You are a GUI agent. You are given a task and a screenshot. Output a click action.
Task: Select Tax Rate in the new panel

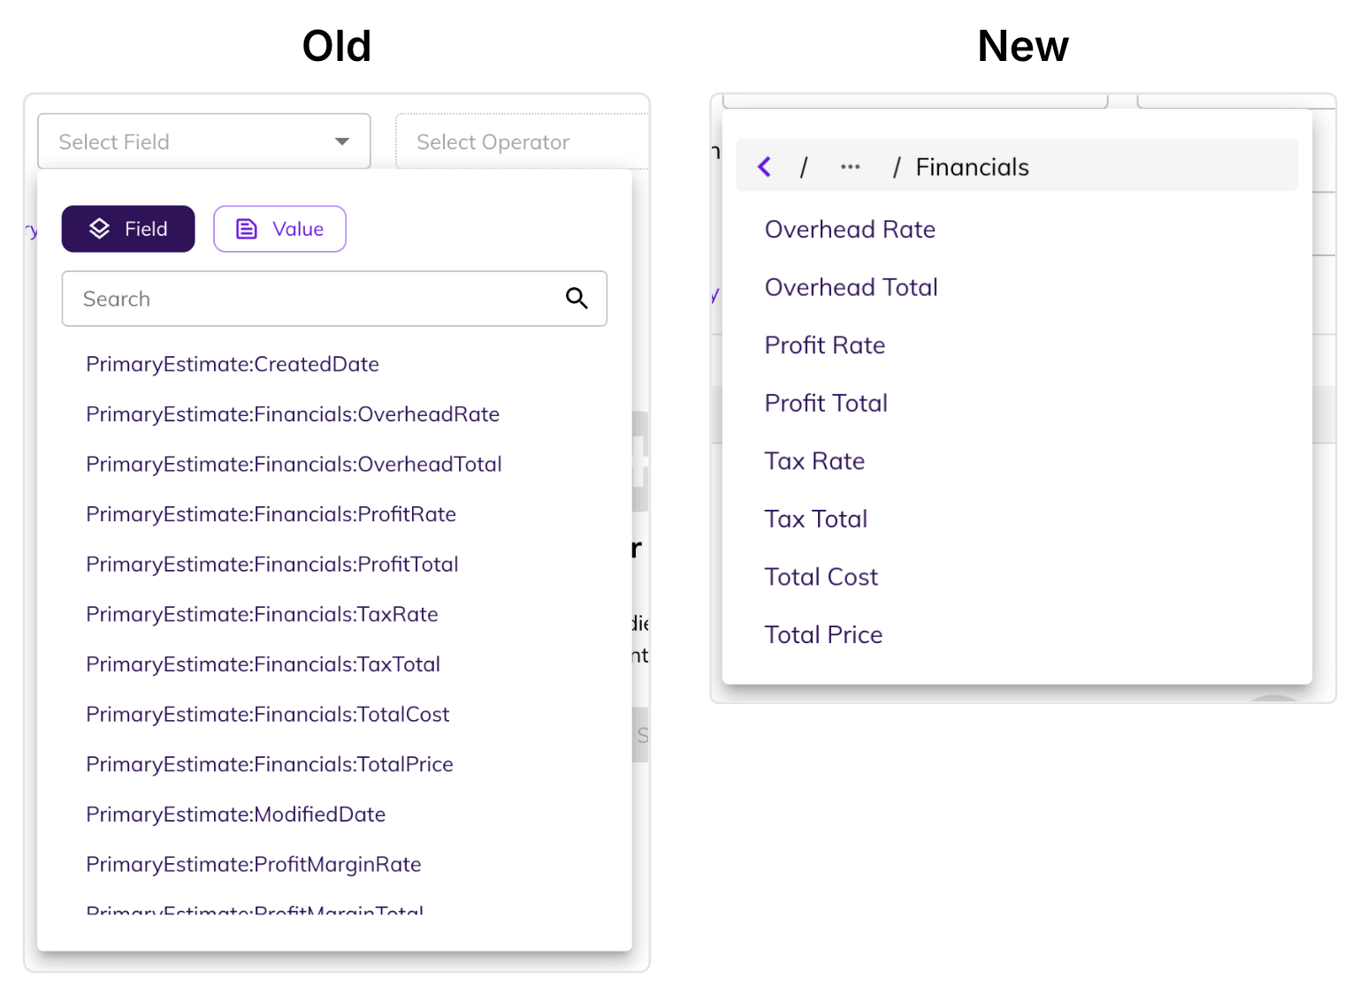coord(814,460)
